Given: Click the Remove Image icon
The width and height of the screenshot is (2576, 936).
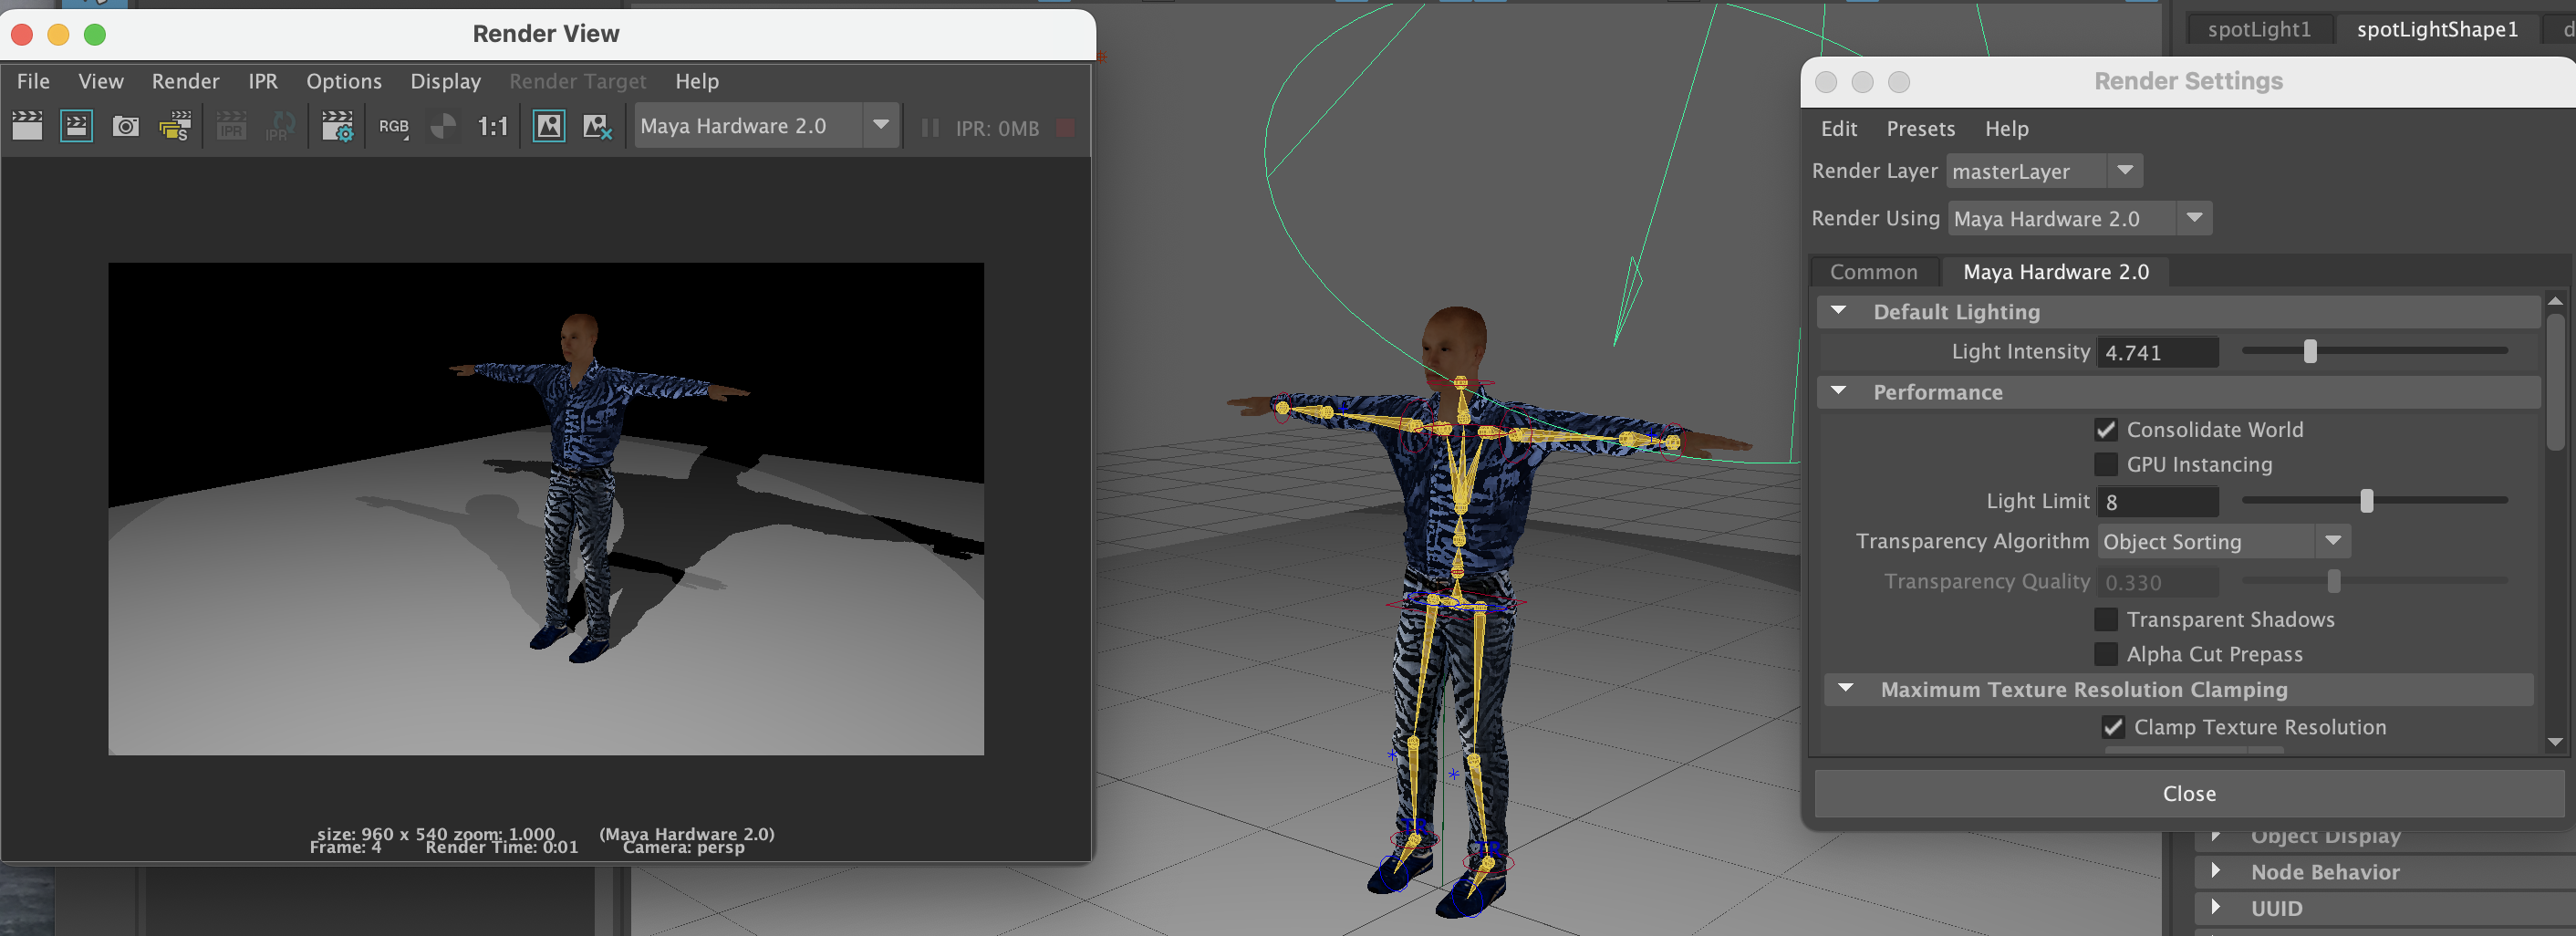Looking at the screenshot, I should [x=597, y=126].
